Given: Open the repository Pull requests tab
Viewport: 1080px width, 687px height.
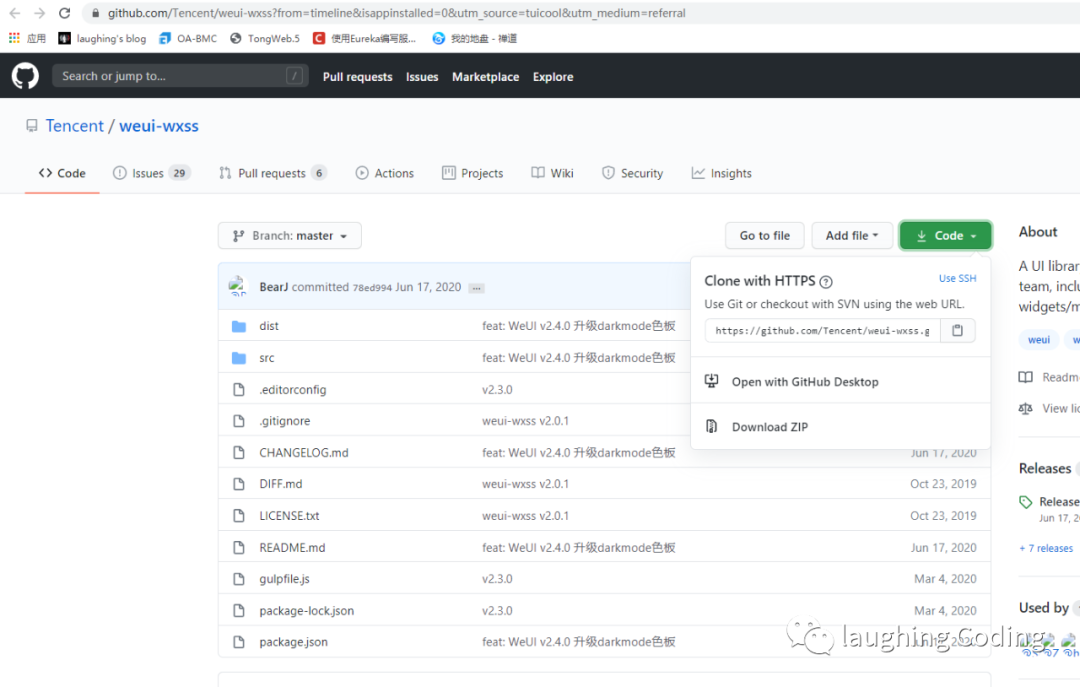Looking at the screenshot, I should click(x=272, y=173).
